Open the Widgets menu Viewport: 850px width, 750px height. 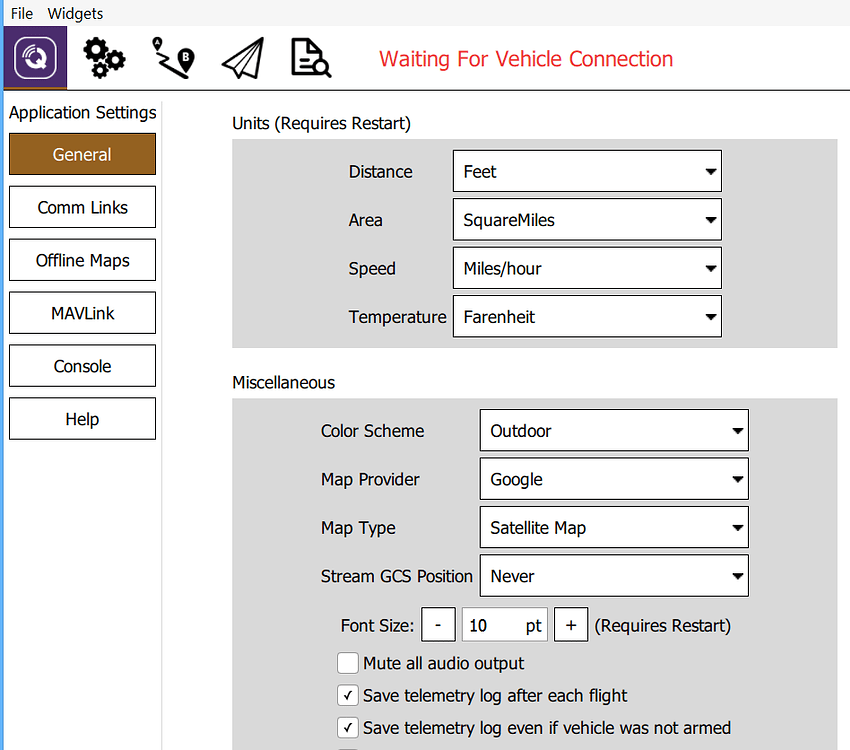75,14
